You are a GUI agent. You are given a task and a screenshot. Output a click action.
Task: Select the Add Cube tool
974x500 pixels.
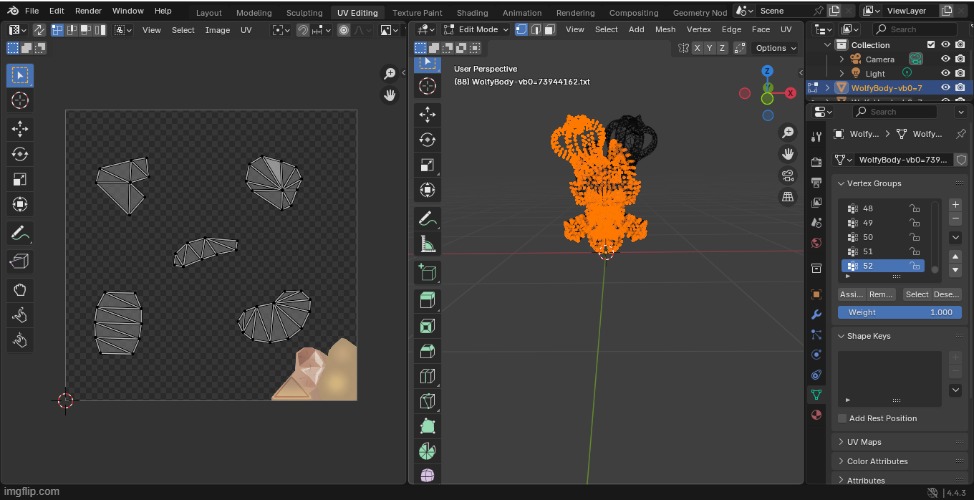click(x=427, y=272)
